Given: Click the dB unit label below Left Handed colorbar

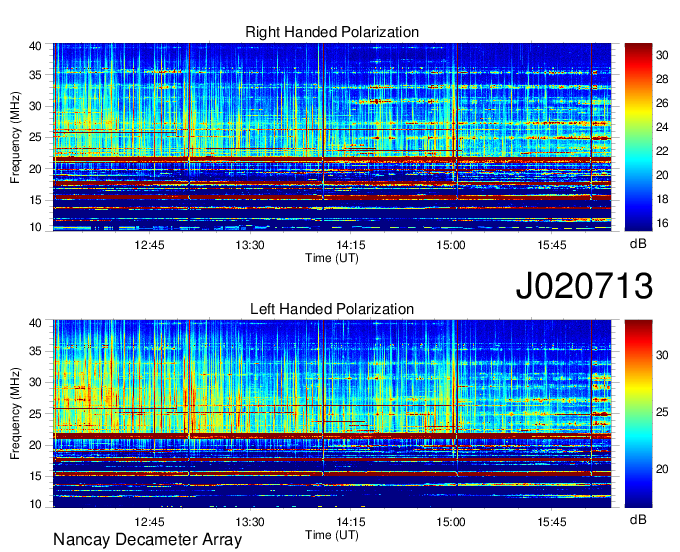Looking at the screenshot, I should tap(638, 520).
